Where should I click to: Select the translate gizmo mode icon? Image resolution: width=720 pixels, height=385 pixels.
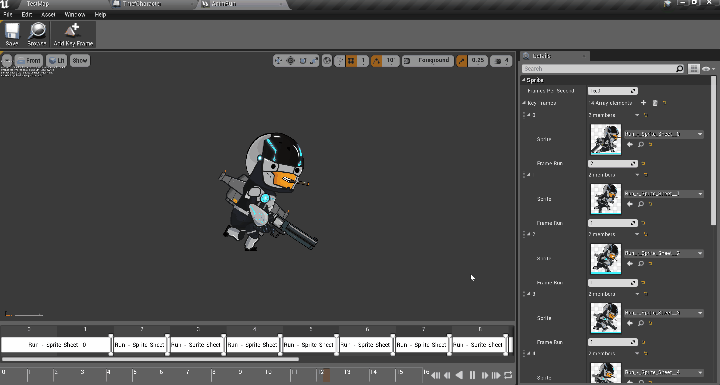[278, 61]
